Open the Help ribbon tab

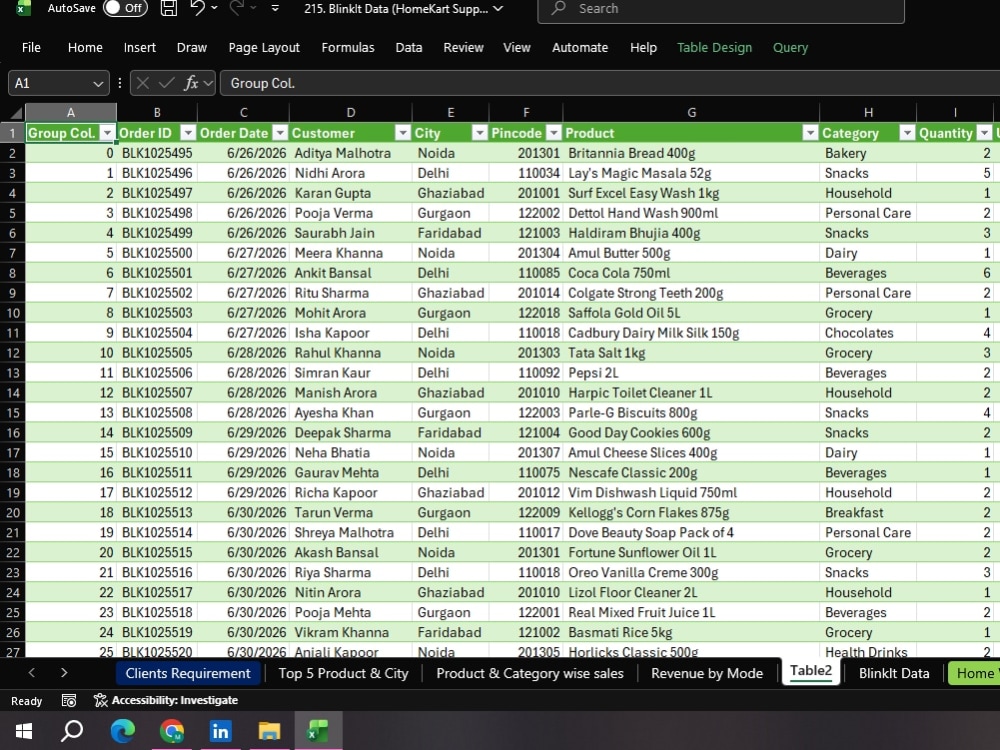click(x=643, y=47)
